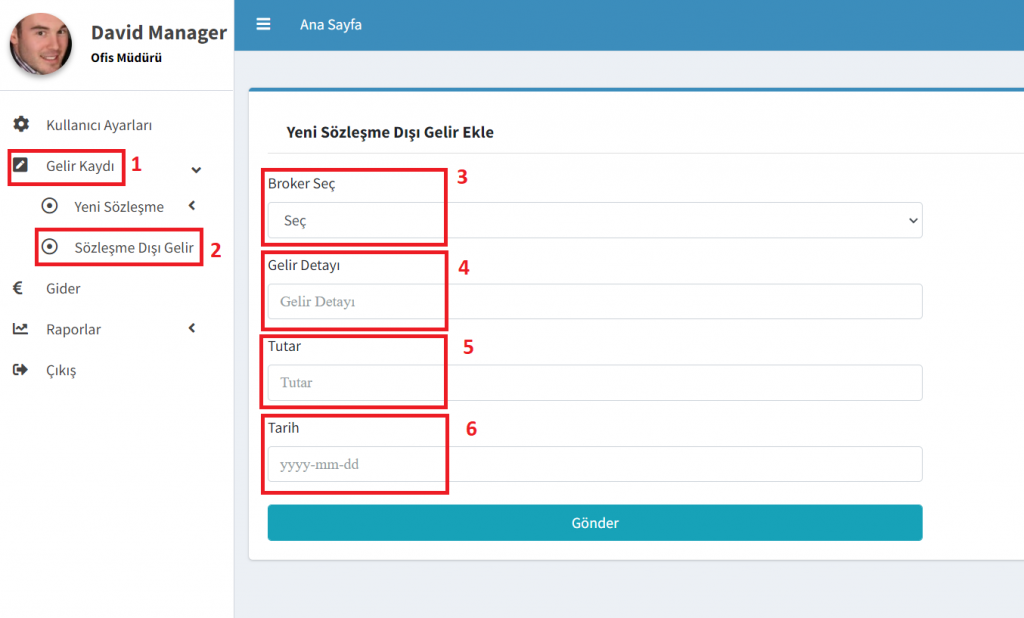Expand the Yeni Sözleşme submenu arrow
The width and height of the screenshot is (1024, 618).
[191, 206]
